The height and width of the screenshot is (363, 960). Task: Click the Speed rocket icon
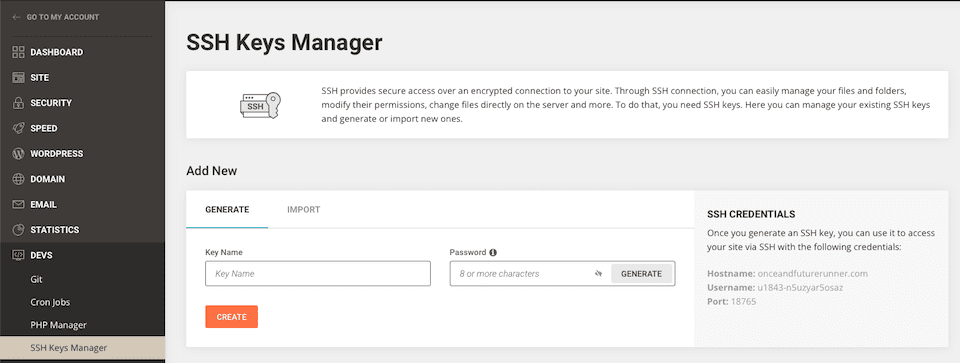coord(18,129)
